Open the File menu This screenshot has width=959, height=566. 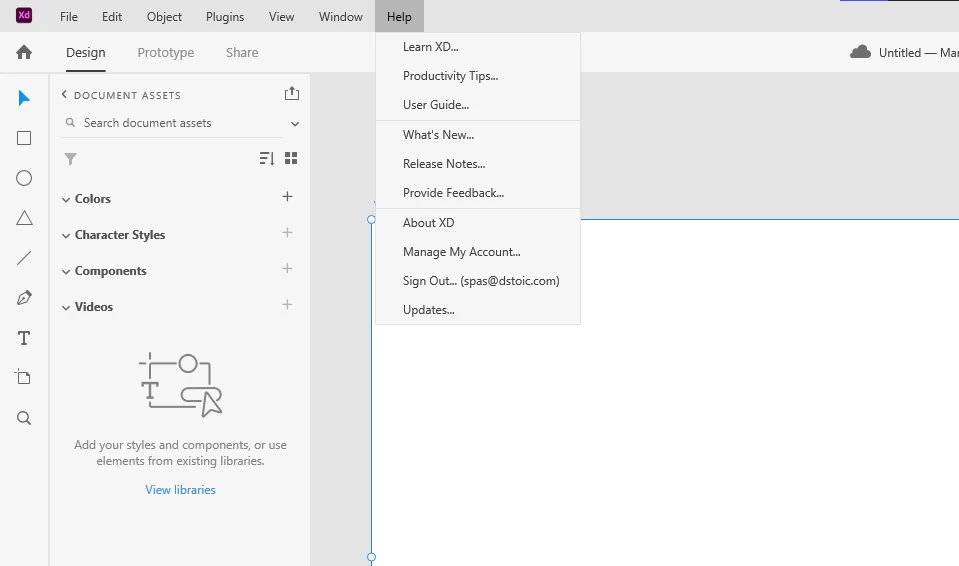coord(68,17)
